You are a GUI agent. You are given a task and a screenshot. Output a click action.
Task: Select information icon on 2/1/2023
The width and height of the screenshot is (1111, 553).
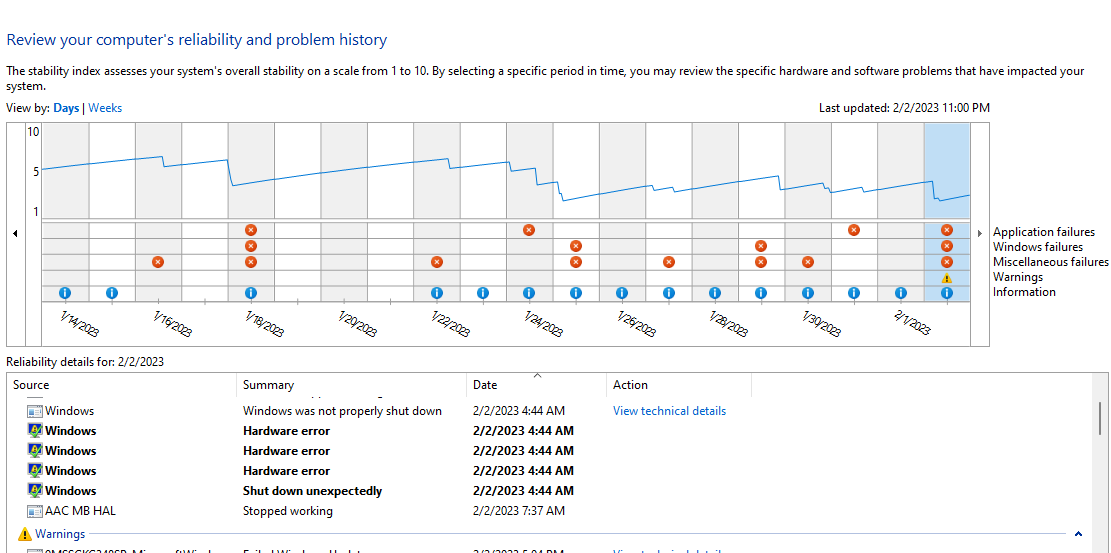point(901,293)
